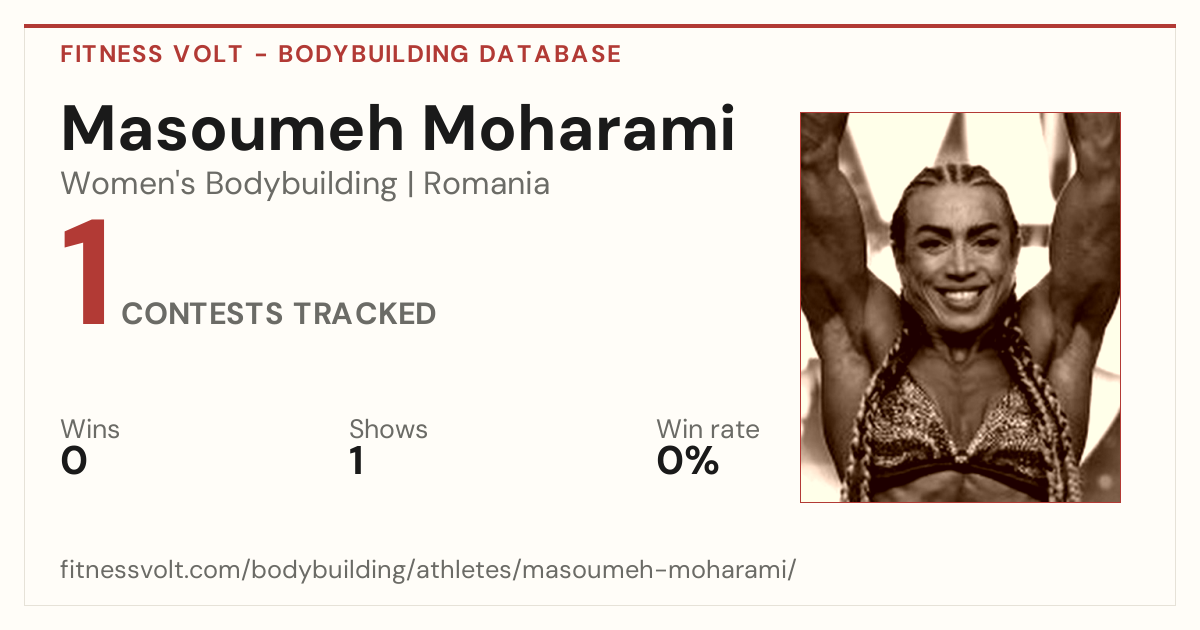Click the athlete photo thumbnail
Image resolution: width=1200 pixels, height=630 pixels.
pos(960,307)
